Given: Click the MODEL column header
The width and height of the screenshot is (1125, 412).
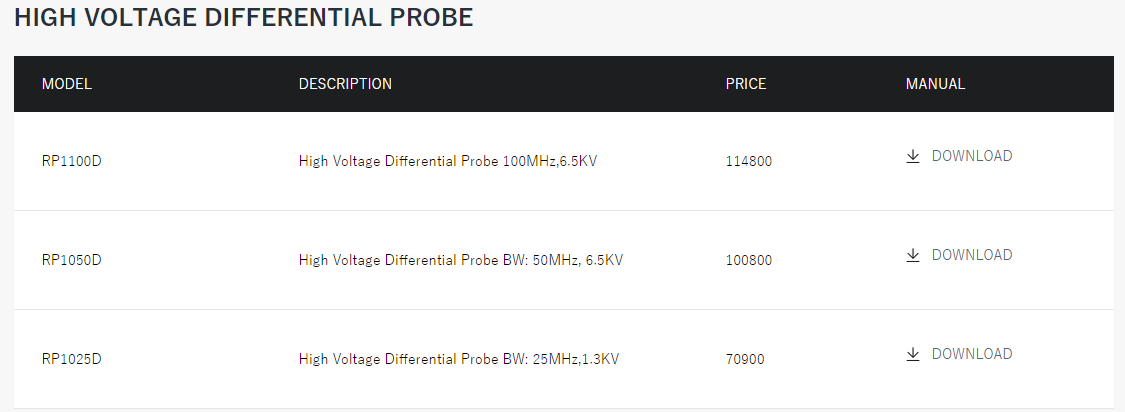Looking at the screenshot, I should click(67, 84).
